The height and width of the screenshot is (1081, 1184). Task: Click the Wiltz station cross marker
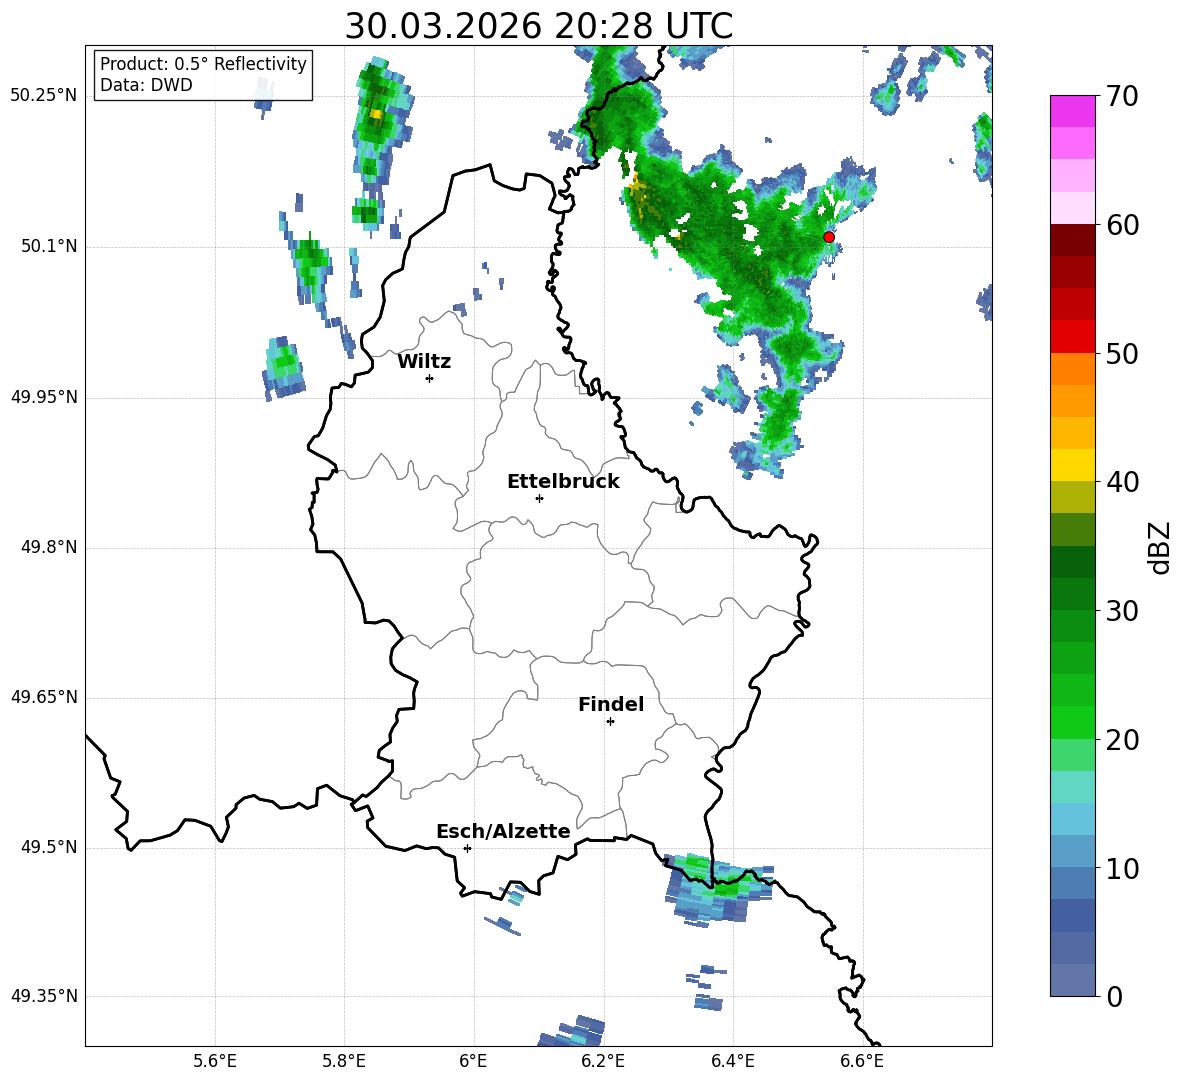(x=430, y=378)
